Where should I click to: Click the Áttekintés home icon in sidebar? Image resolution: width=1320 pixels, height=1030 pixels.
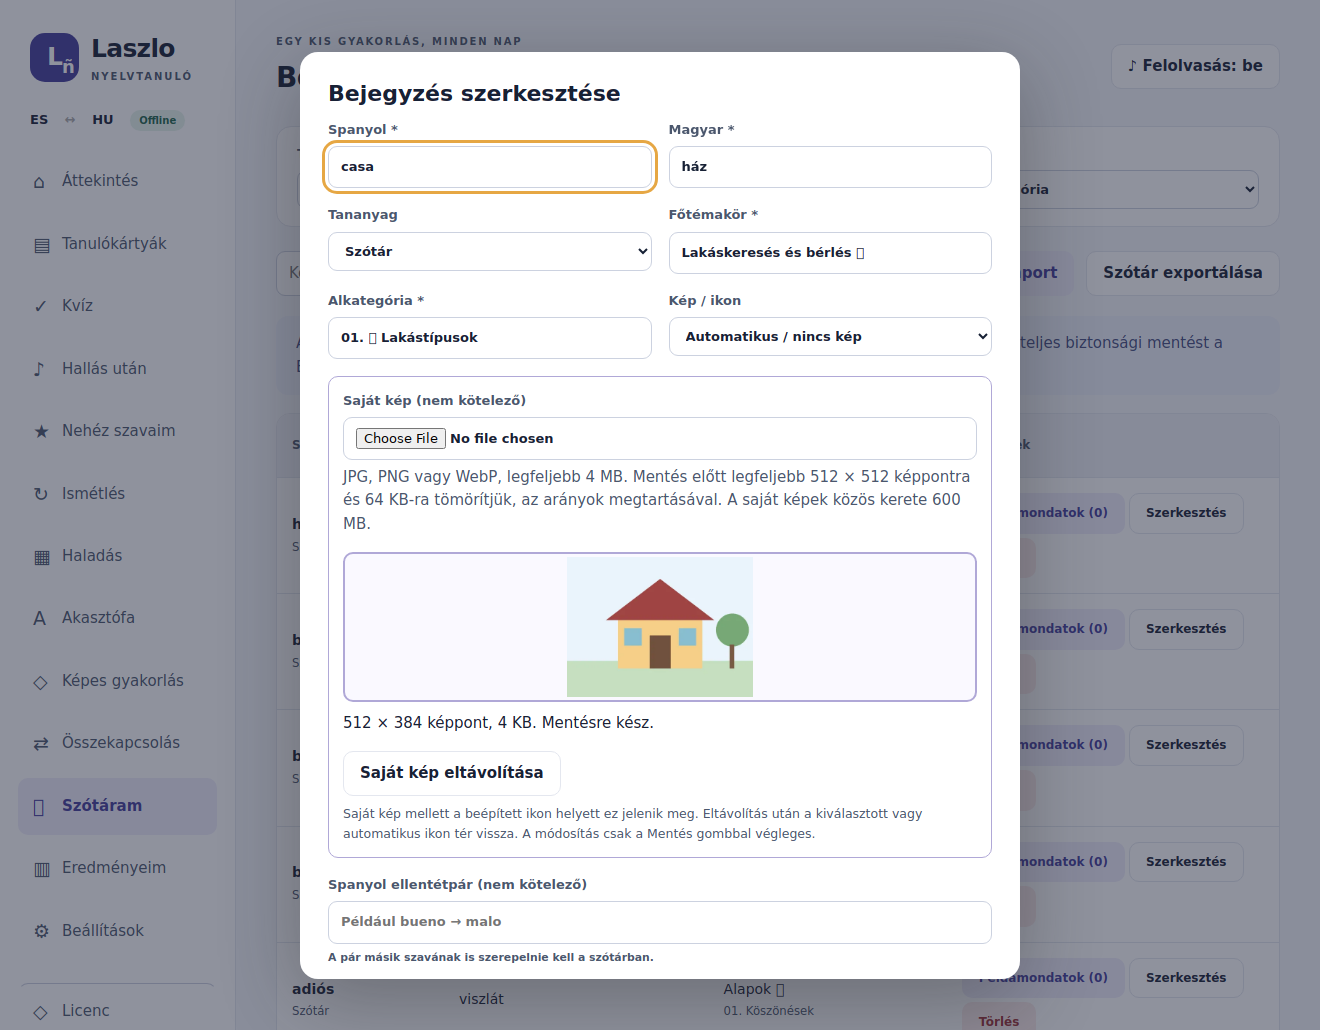click(x=40, y=182)
